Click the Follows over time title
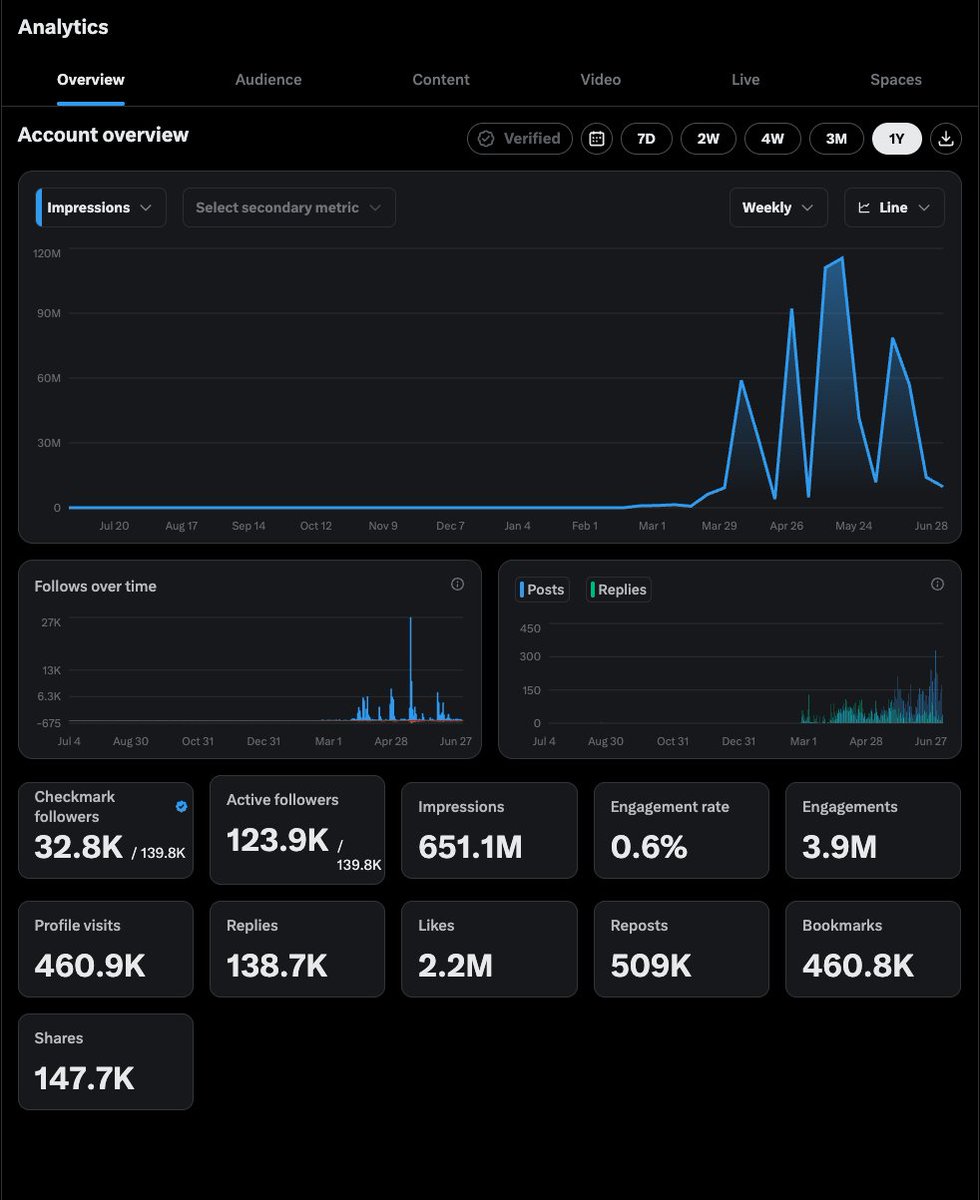 tap(95, 587)
